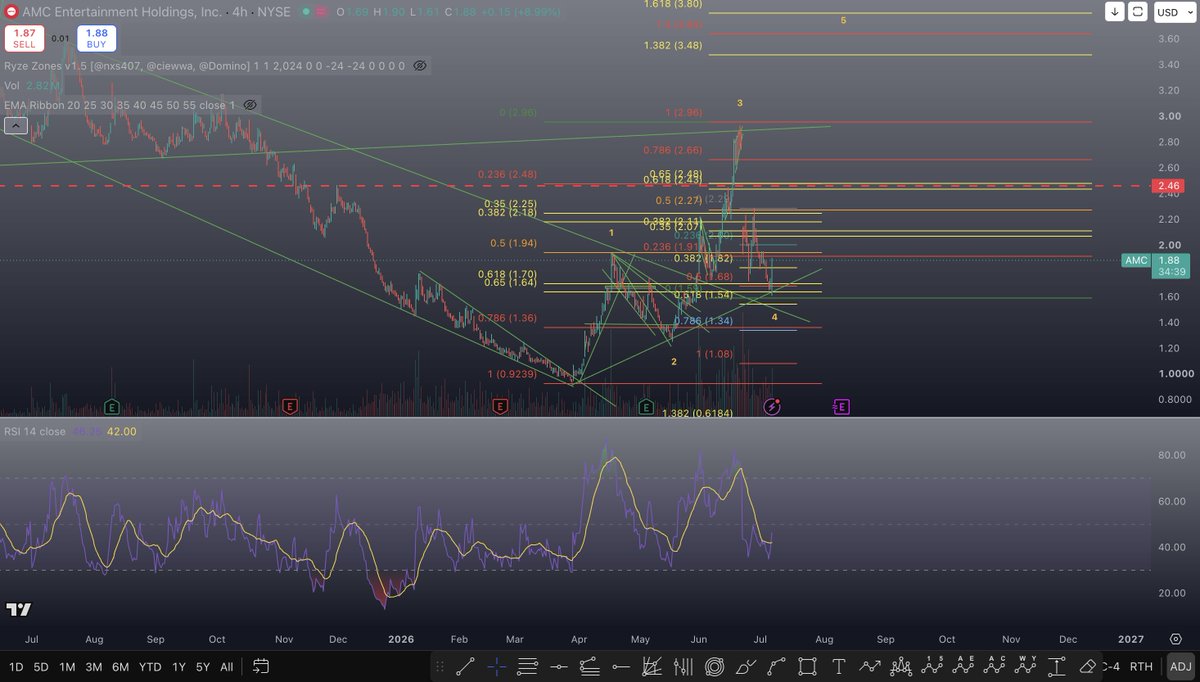Show All time range
The image size is (1200, 682).
click(227, 666)
